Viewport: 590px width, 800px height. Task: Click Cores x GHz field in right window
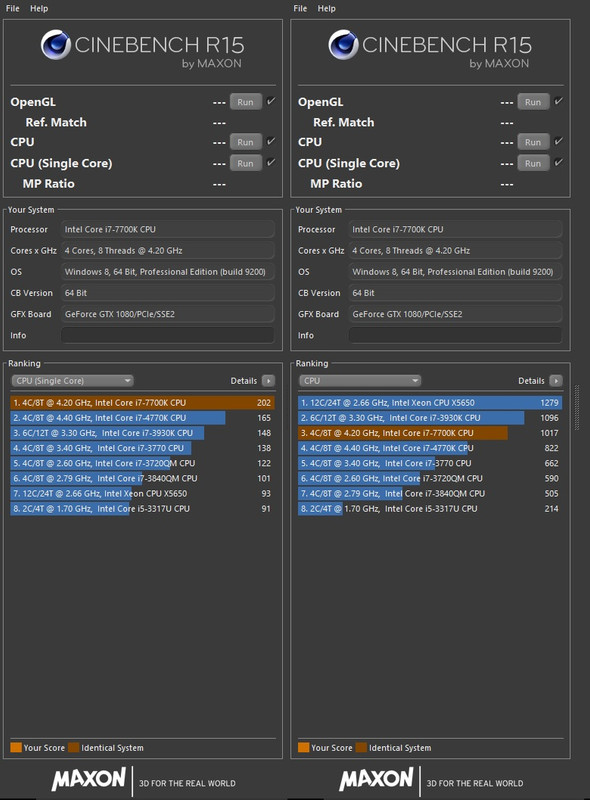(x=456, y=251)
